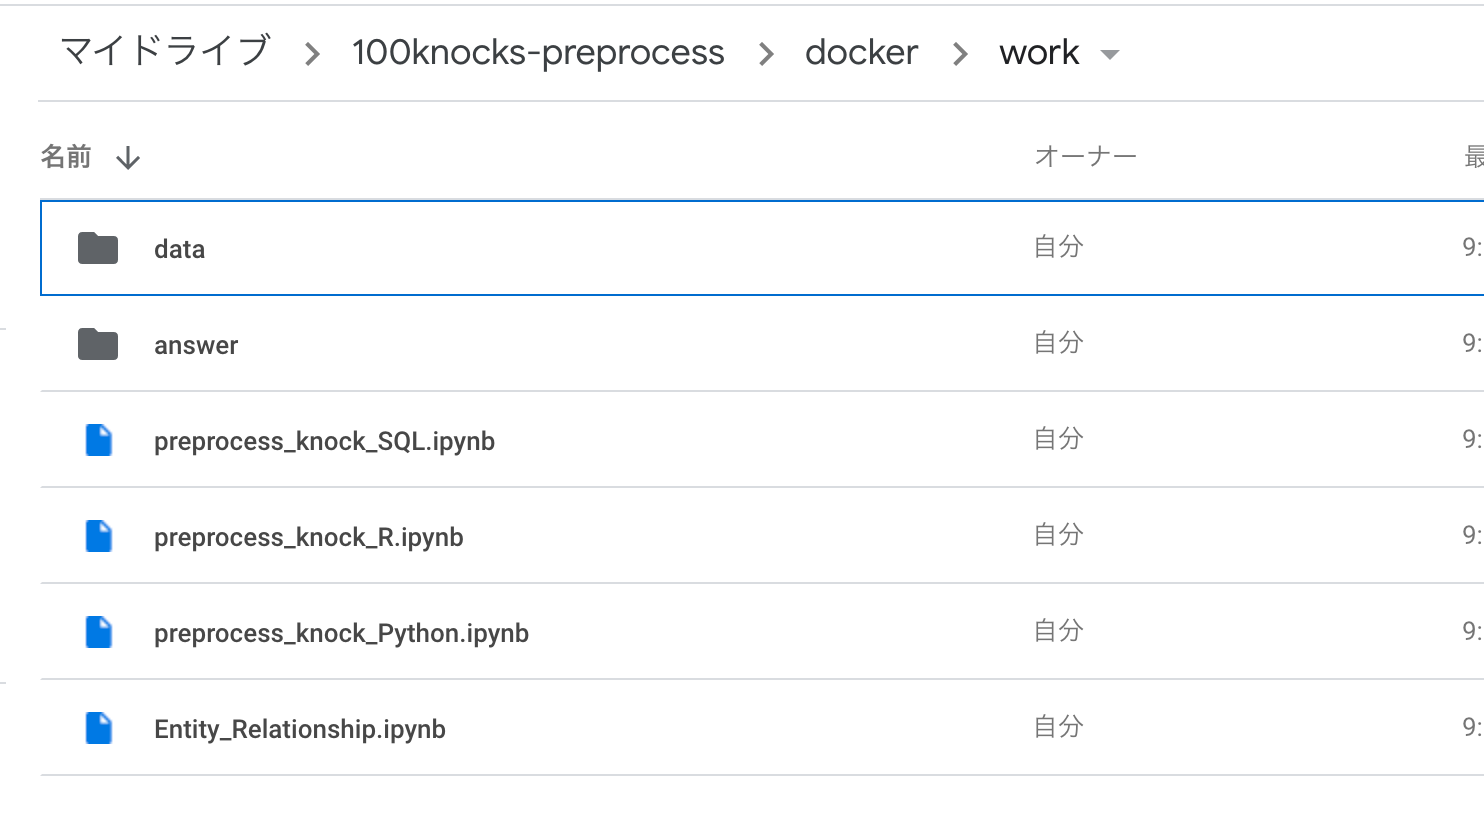Open the work breadcrumb menu
1484x816 pixels.
coord(1039,52)
